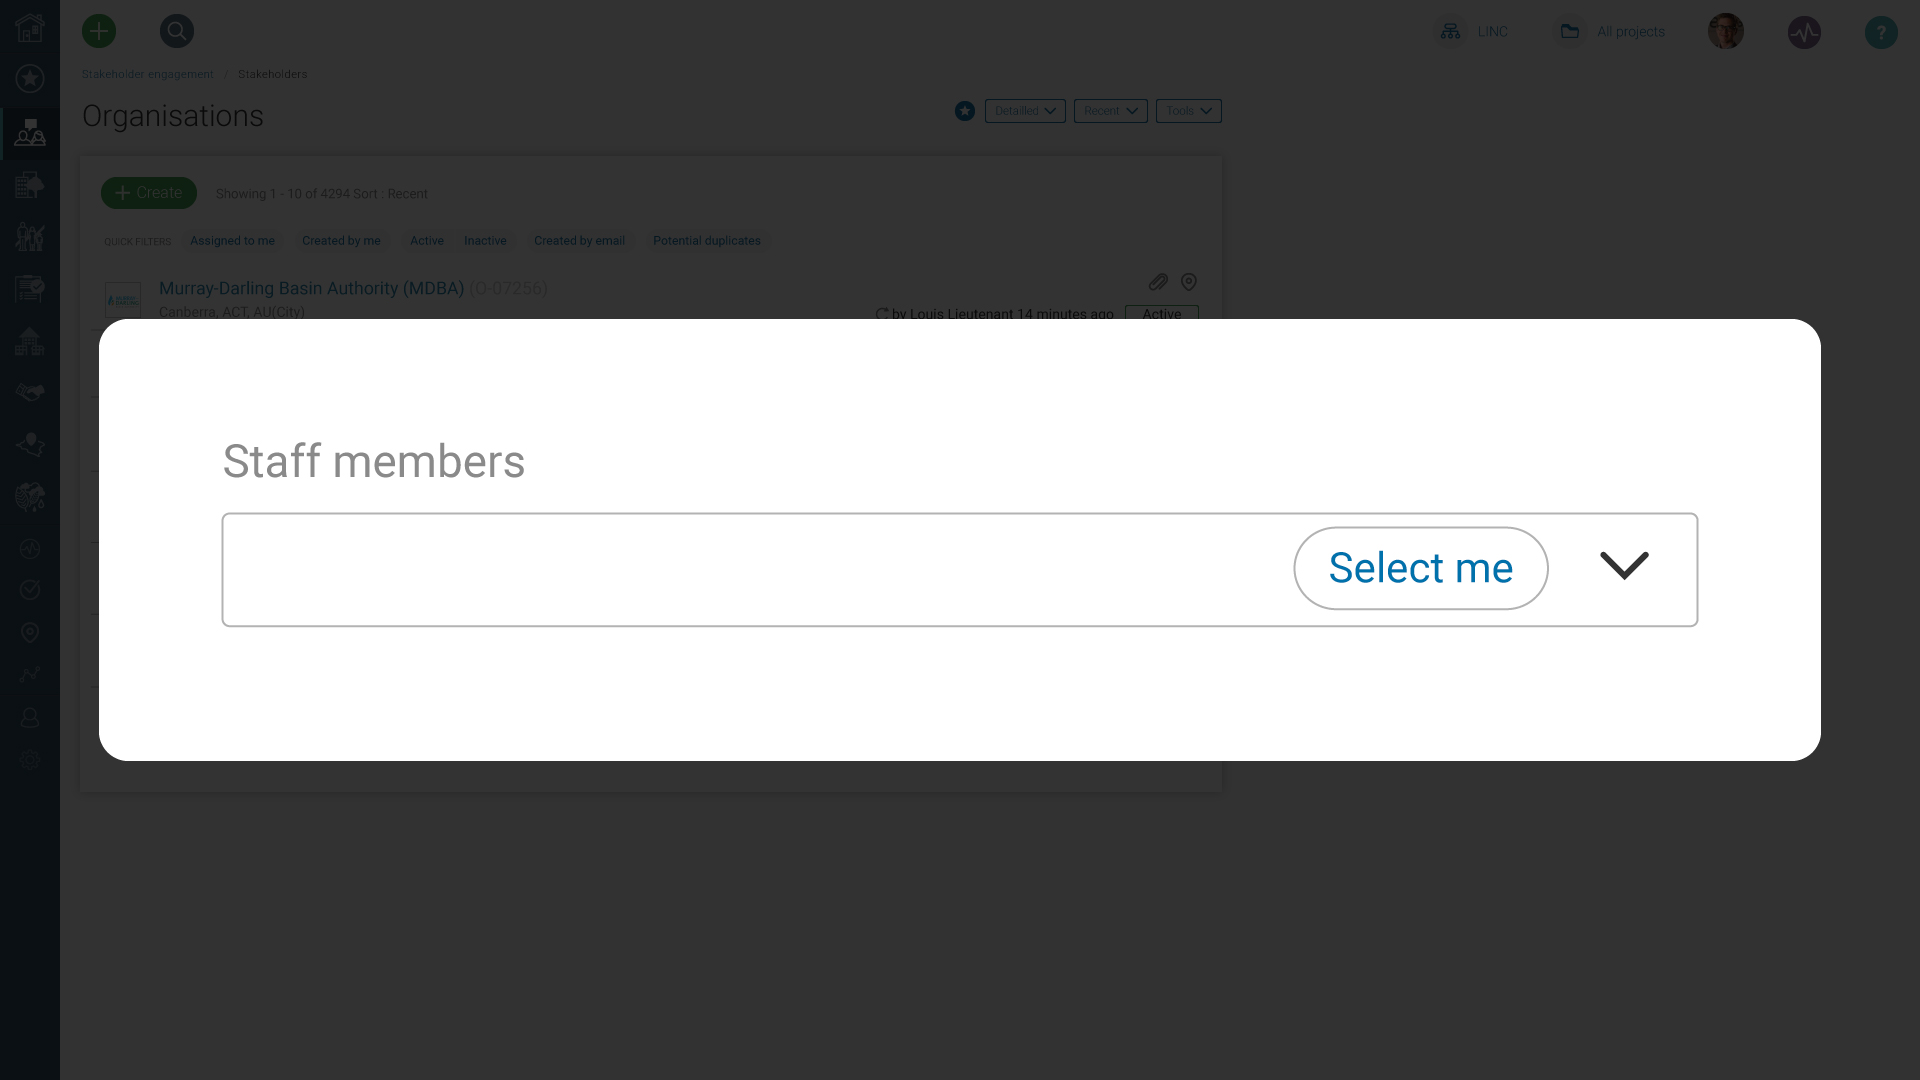Click the green plus add icon in the header

pos(99,31)
